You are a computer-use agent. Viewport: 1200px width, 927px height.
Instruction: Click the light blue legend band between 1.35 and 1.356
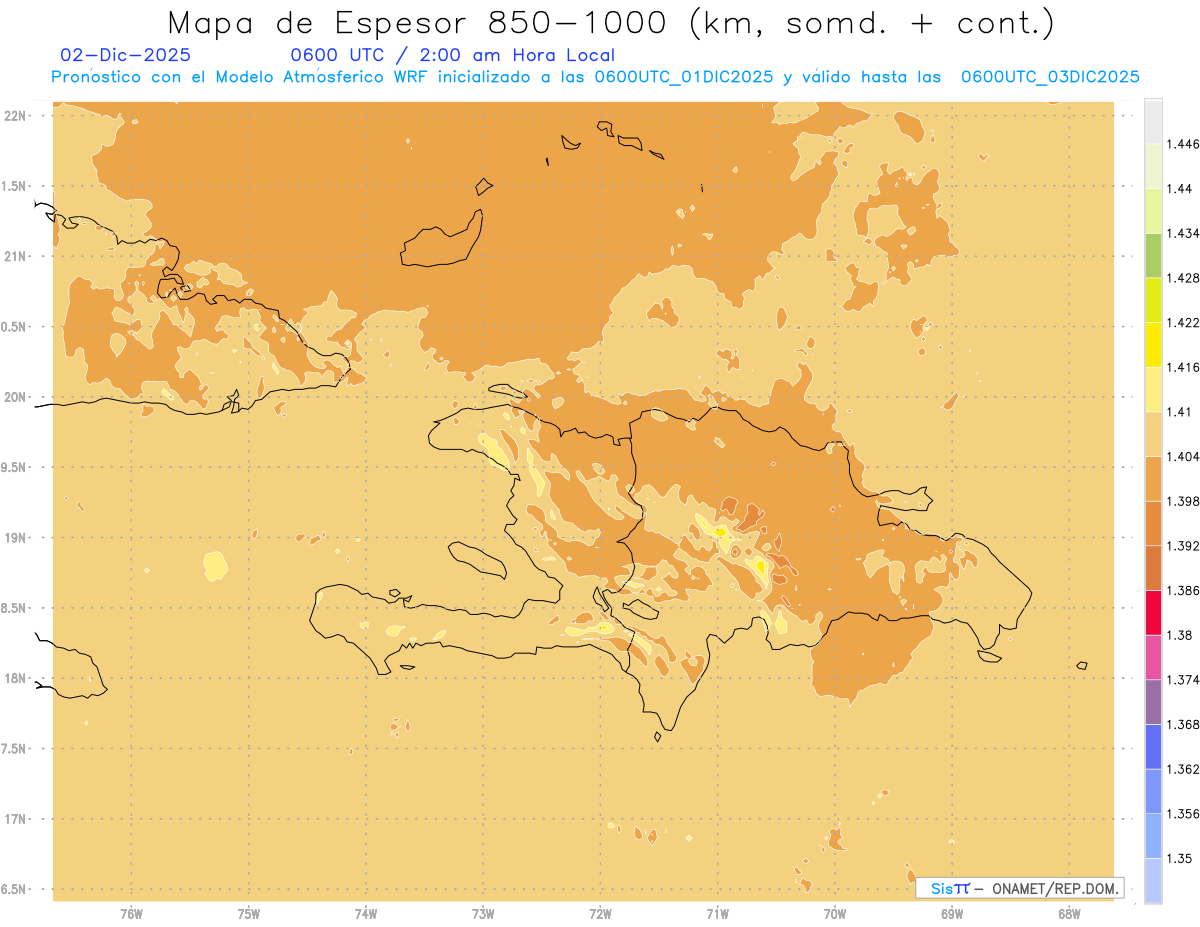click(1153, 836)
